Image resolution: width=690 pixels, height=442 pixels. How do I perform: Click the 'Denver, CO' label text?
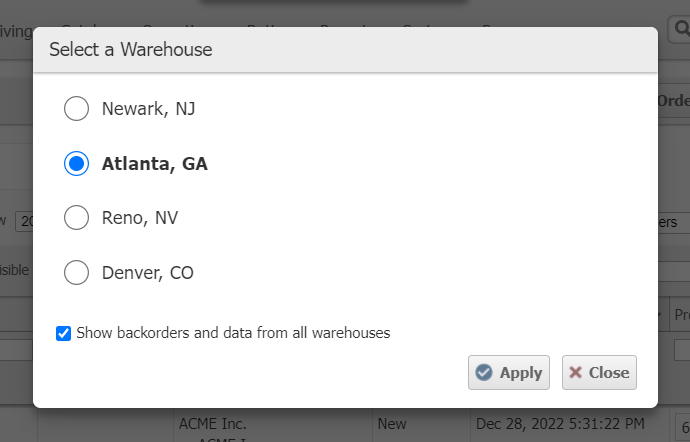click(x=148, y=272)
